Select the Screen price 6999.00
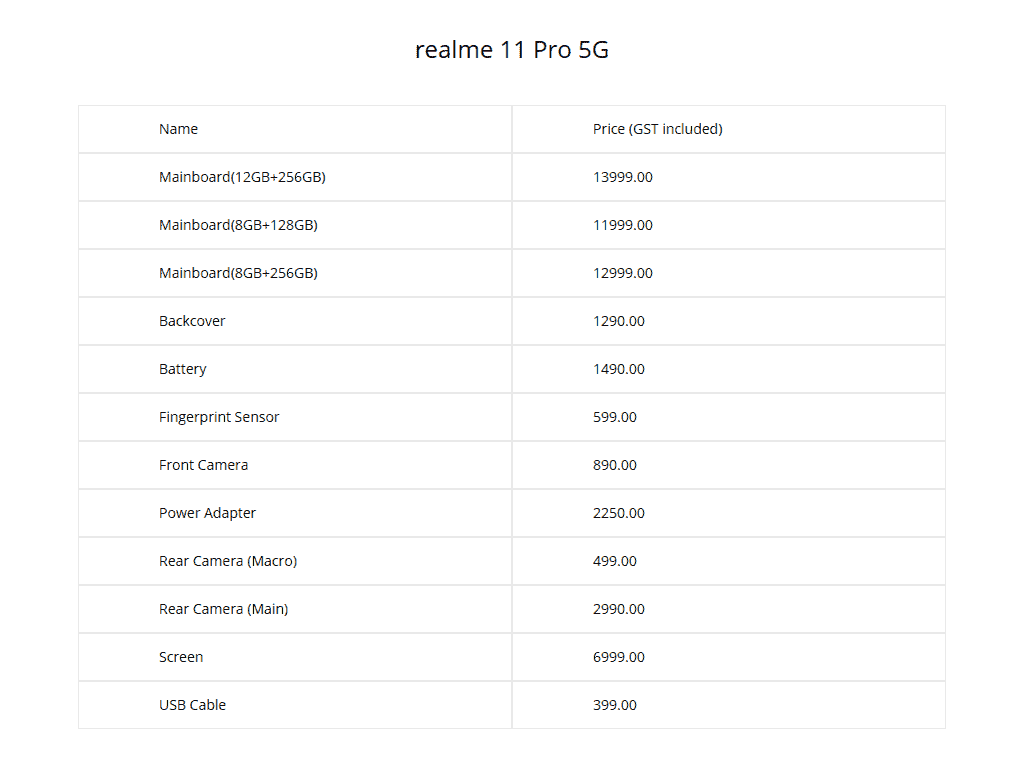 618,657
